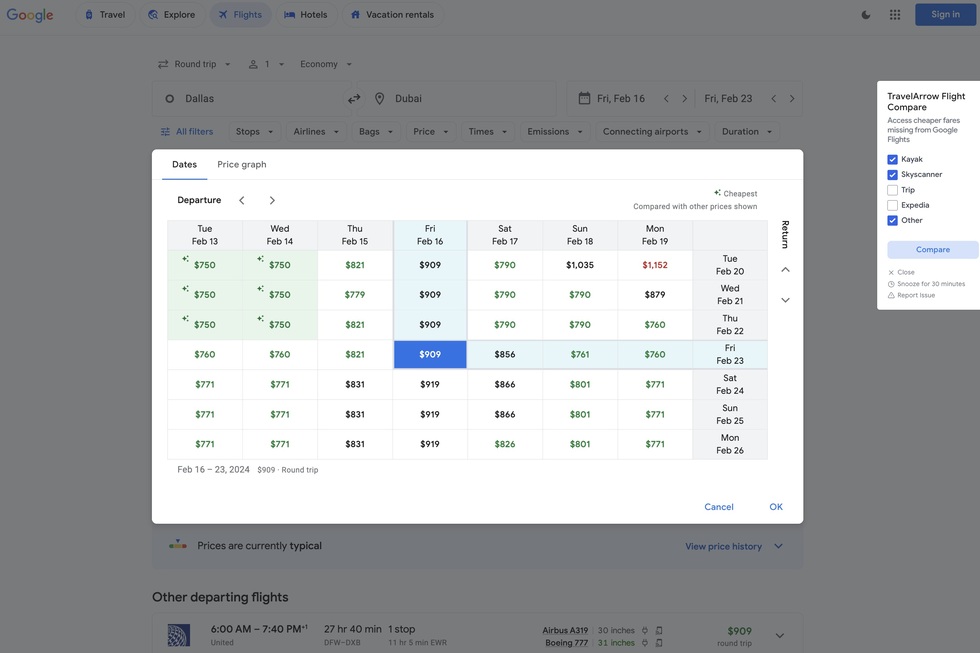
Task: Select the highlighted $909 Feb 16–23 cell
Action: click(430, 354)
